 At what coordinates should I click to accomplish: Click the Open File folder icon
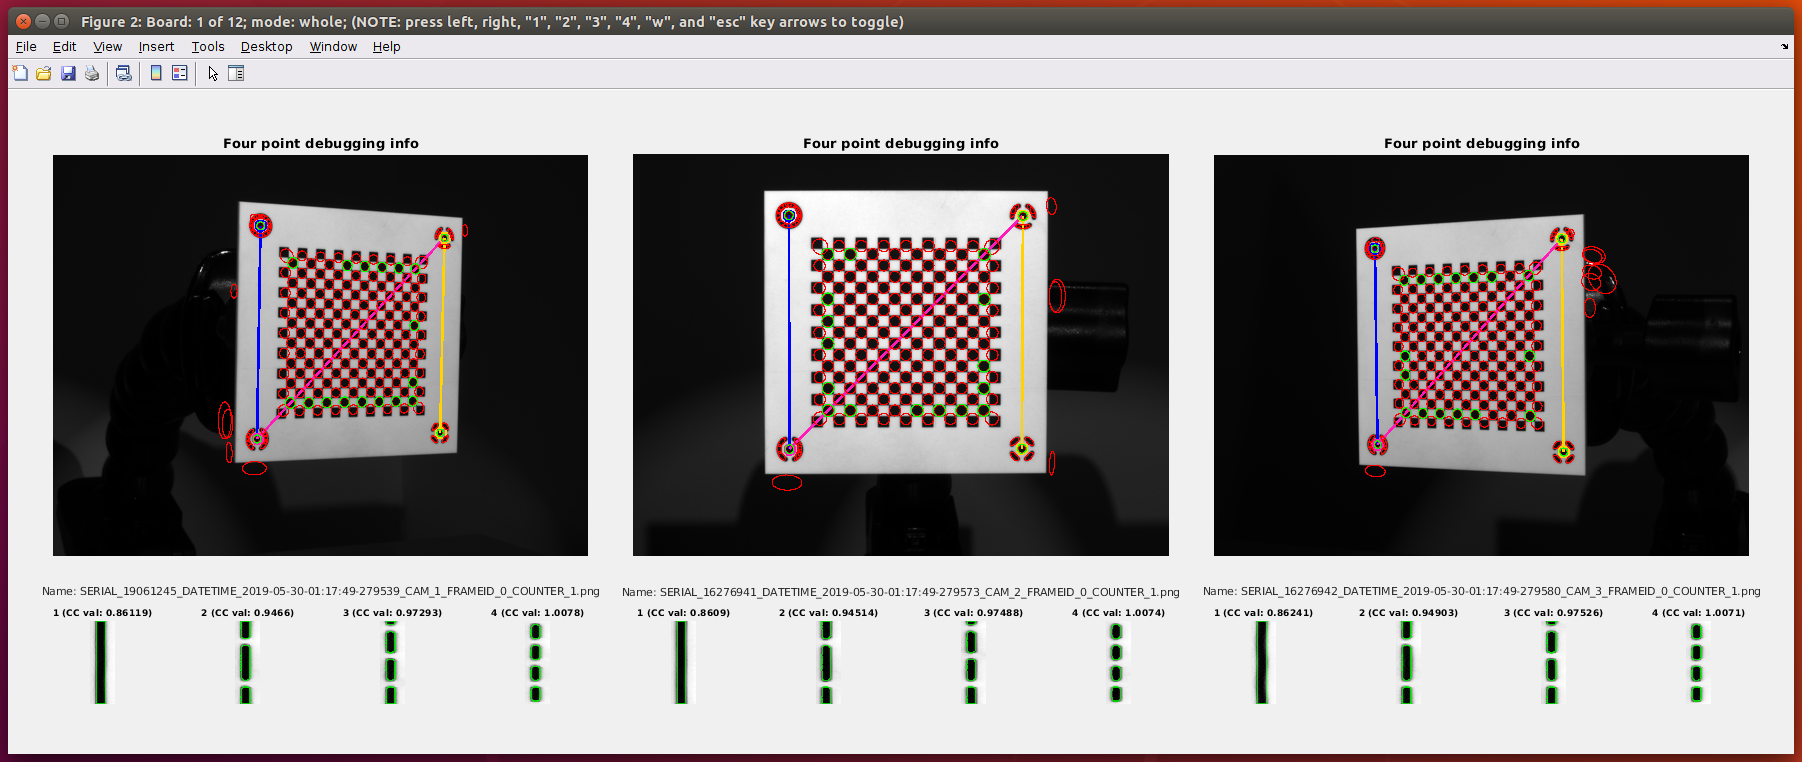(x=44, y=73)
